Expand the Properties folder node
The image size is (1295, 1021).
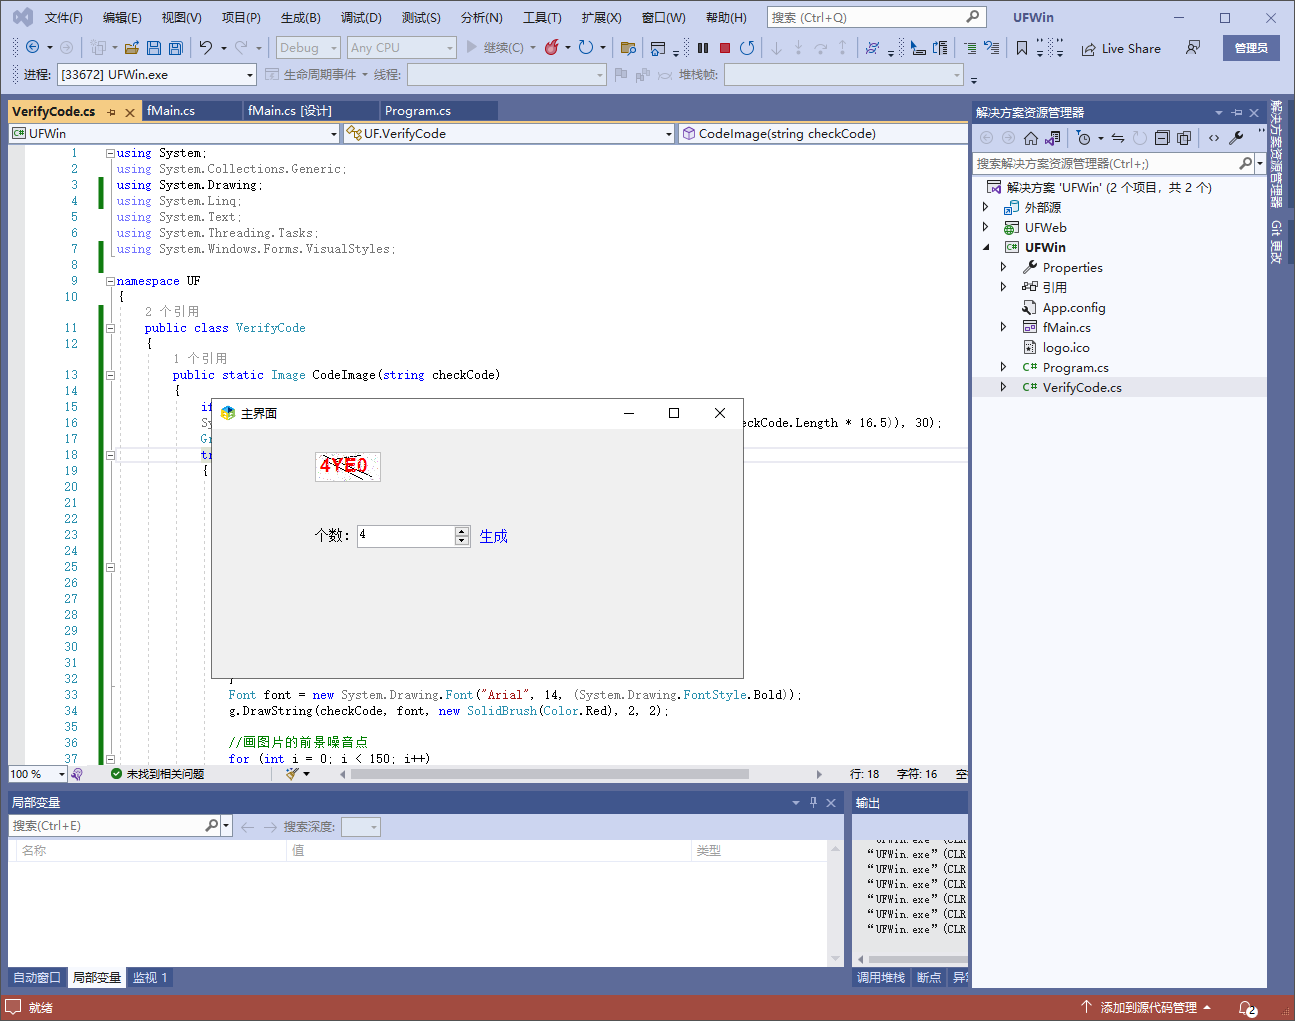click(x=1004, y=267)
